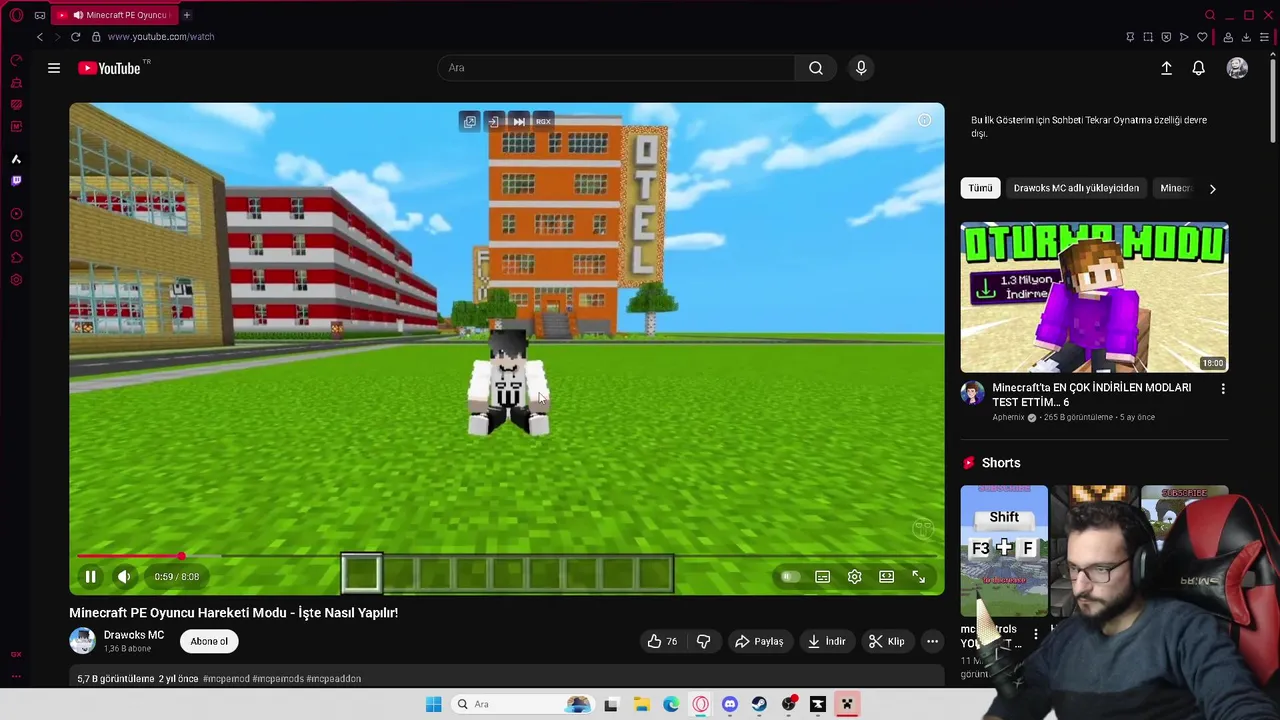1280x720 pixels.
Task: Click the pin icon in Opera toolbar
Action: point(1130,37)
